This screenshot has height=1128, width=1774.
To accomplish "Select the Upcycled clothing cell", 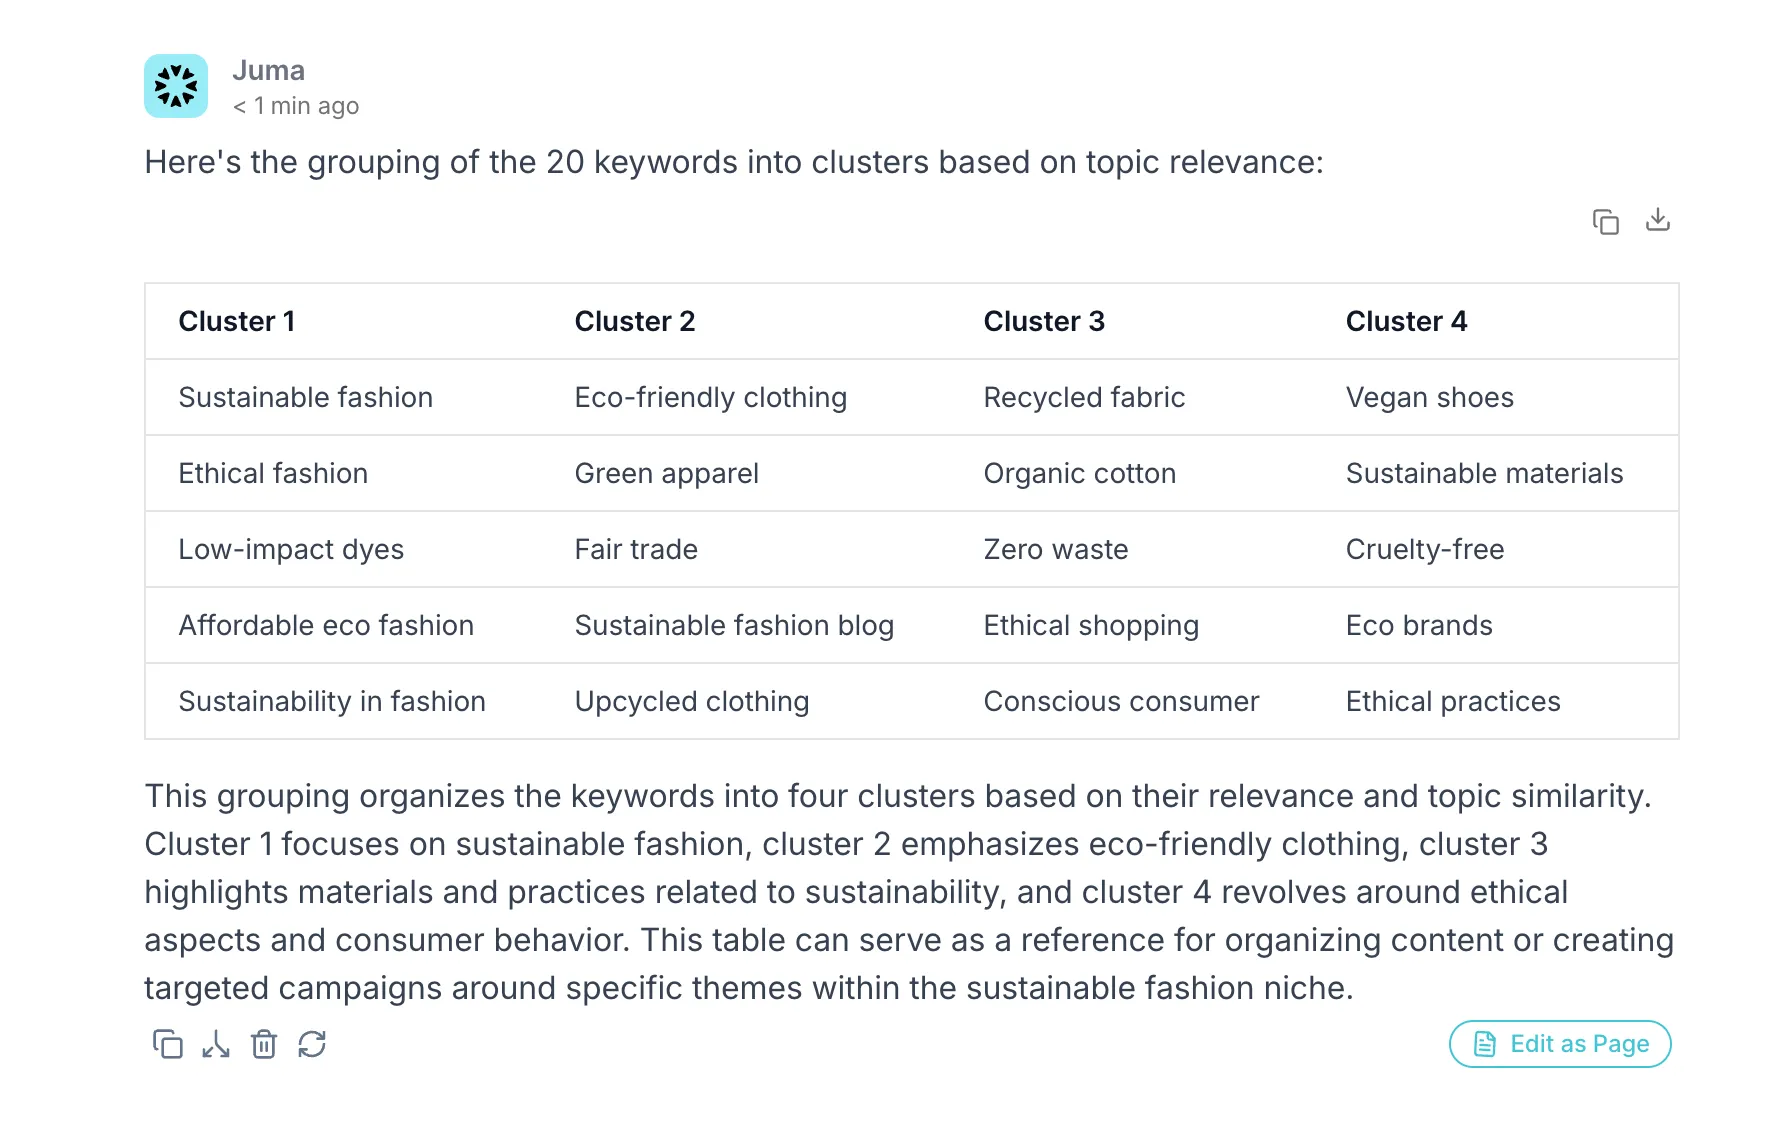I will point(691,701).
